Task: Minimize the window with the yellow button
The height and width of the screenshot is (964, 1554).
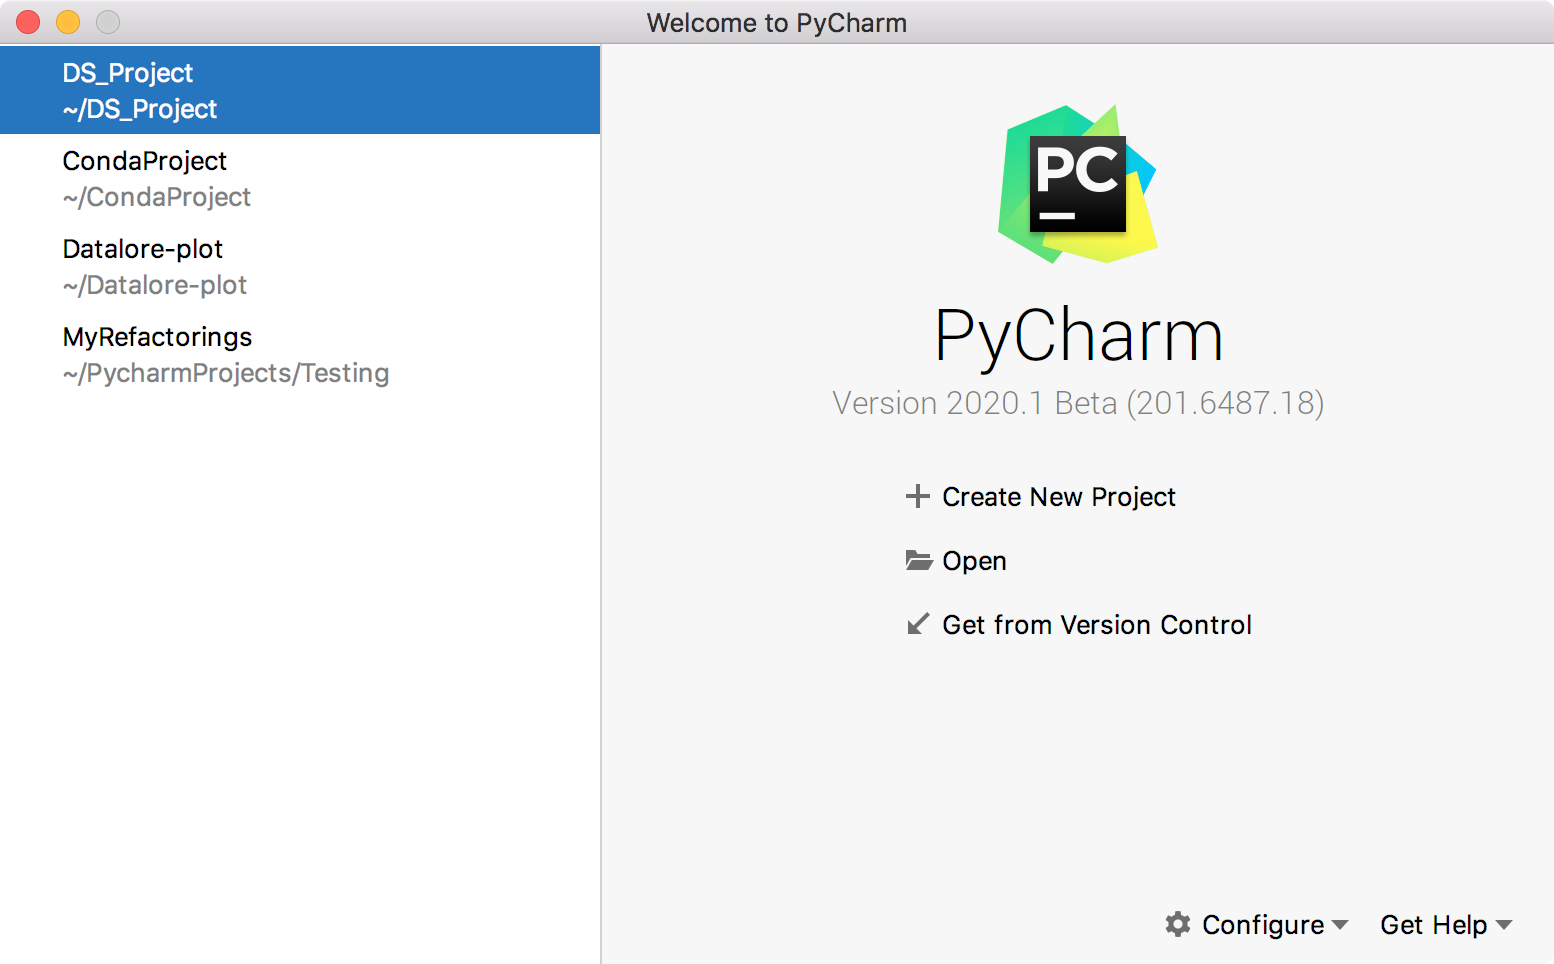Action: click(68, 22)
